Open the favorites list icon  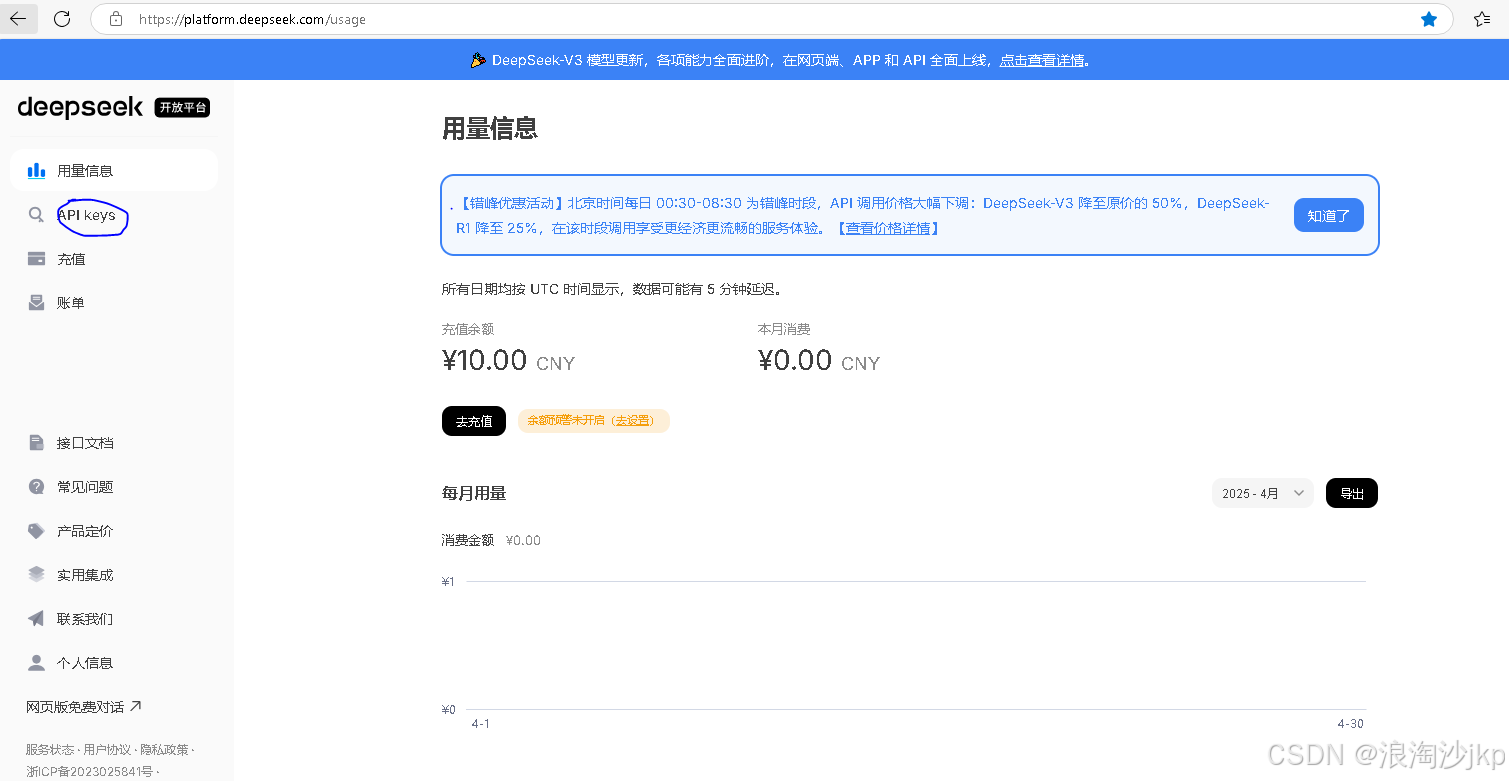point(1483,19)
